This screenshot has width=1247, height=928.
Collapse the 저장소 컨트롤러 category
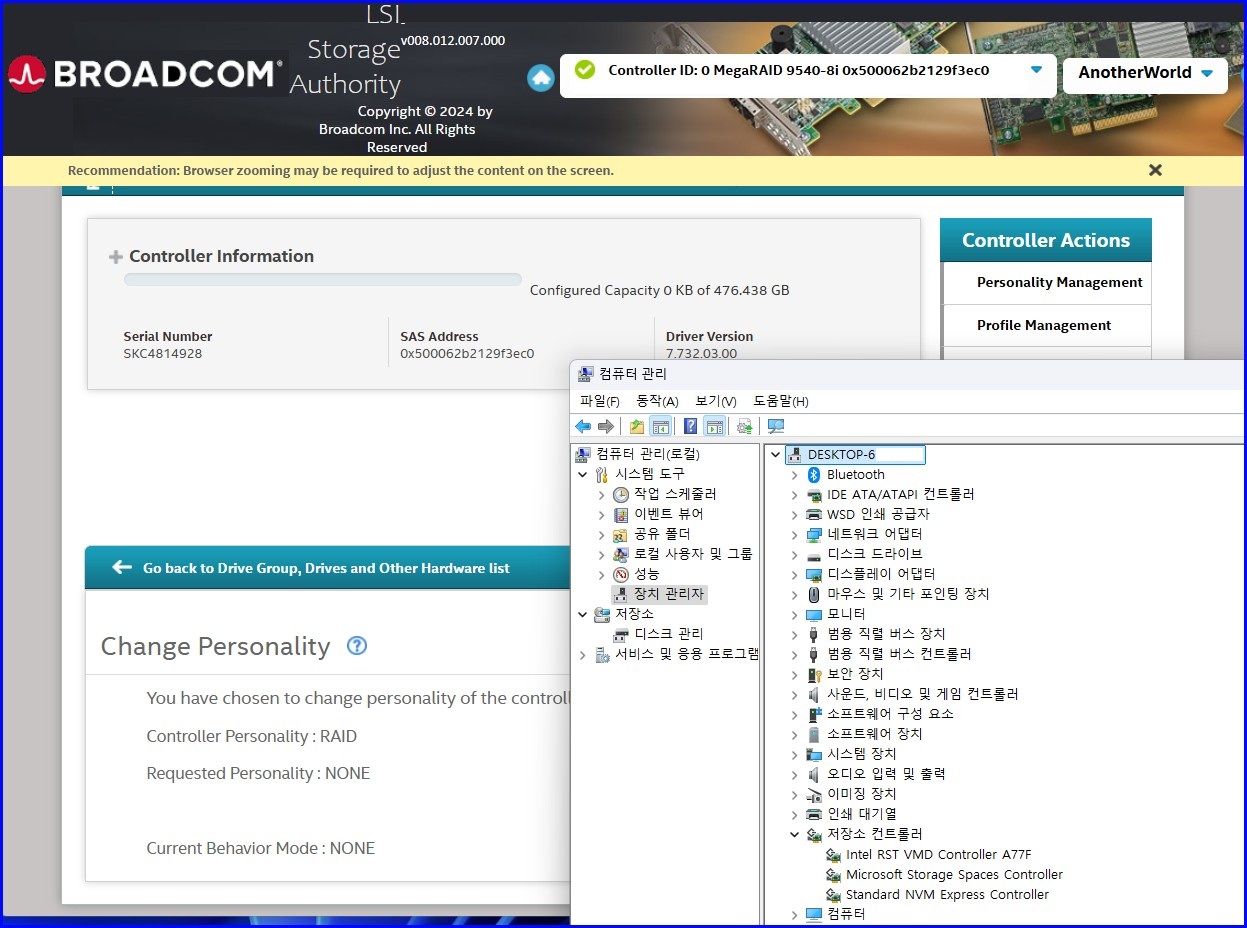(795, 834)
